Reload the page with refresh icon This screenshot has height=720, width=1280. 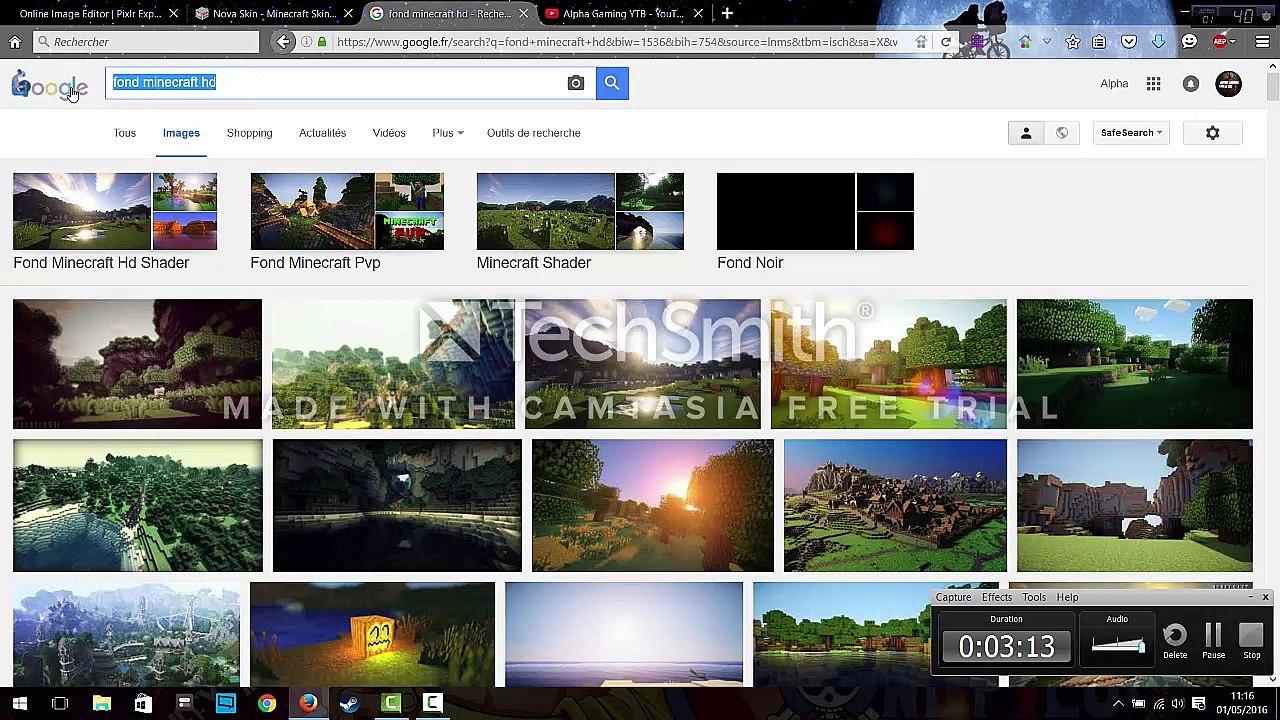945,42
